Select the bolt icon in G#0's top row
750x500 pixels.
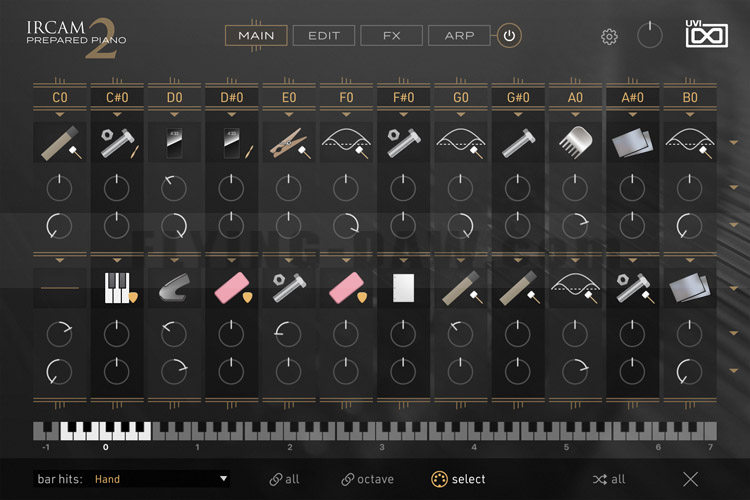518,143
